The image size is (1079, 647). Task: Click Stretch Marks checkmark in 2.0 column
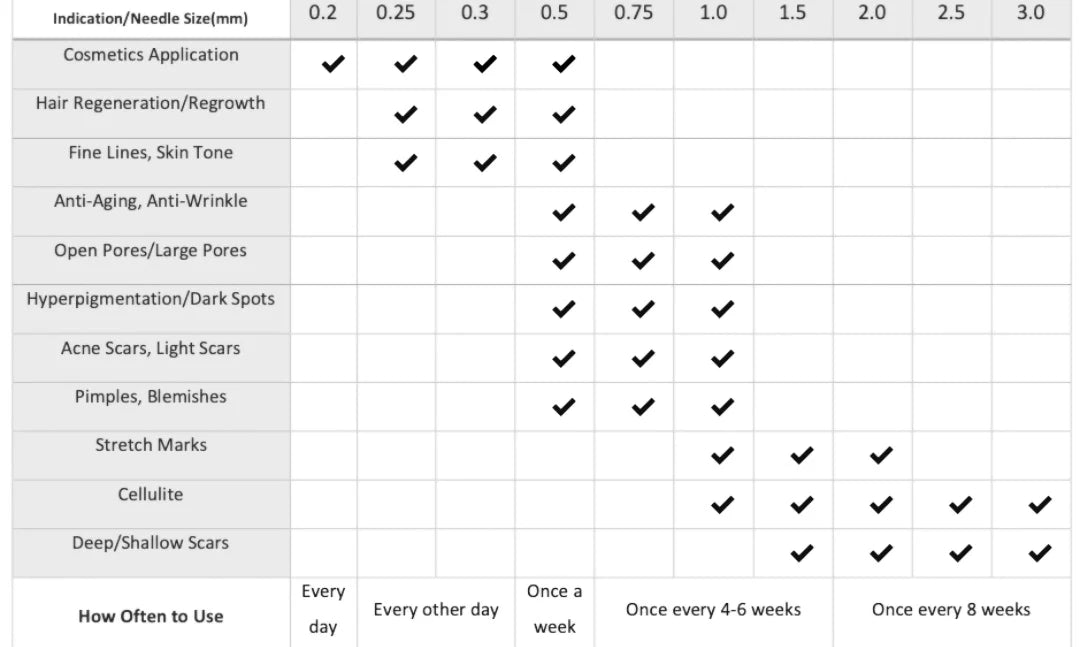pyautogui.click(x=880, y=456)
